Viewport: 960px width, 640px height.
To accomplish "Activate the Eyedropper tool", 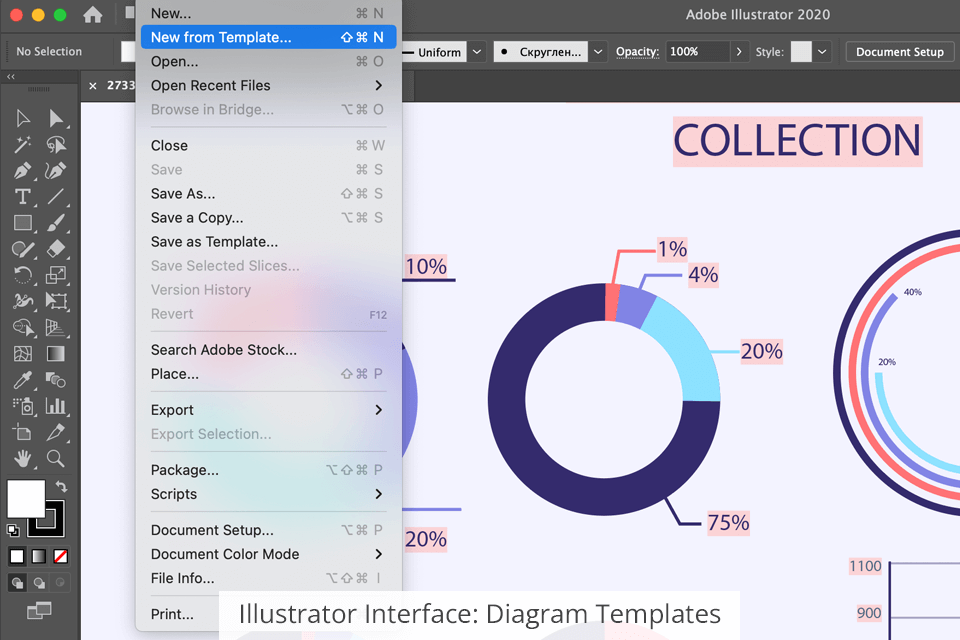I will tap(23, 380).
